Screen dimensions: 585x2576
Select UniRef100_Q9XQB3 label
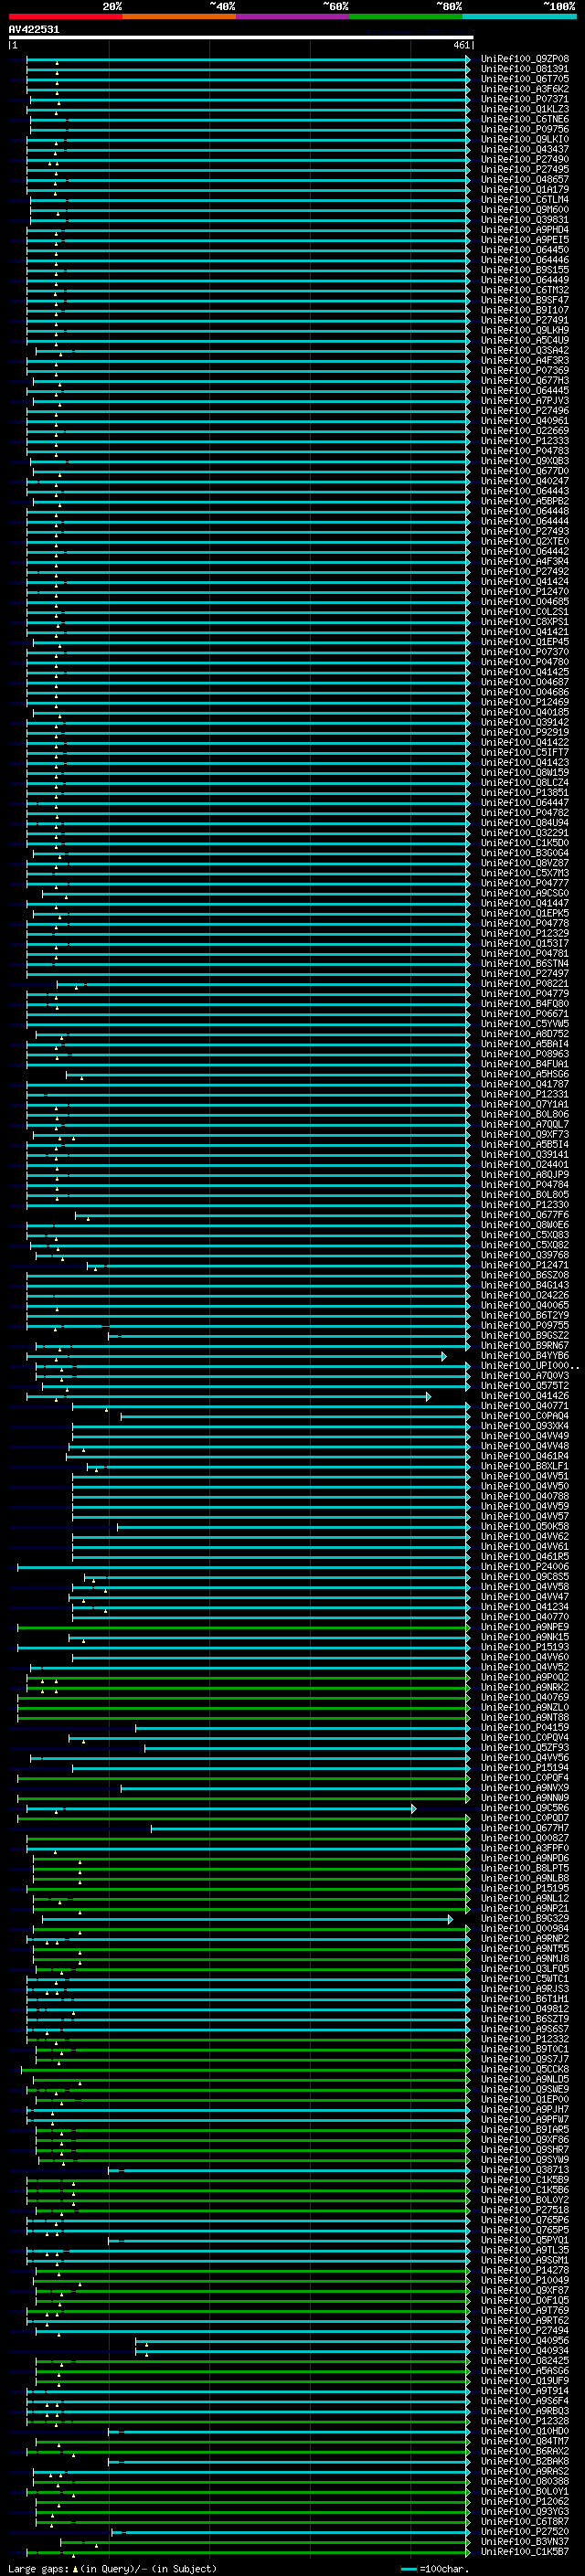[525, 461]
